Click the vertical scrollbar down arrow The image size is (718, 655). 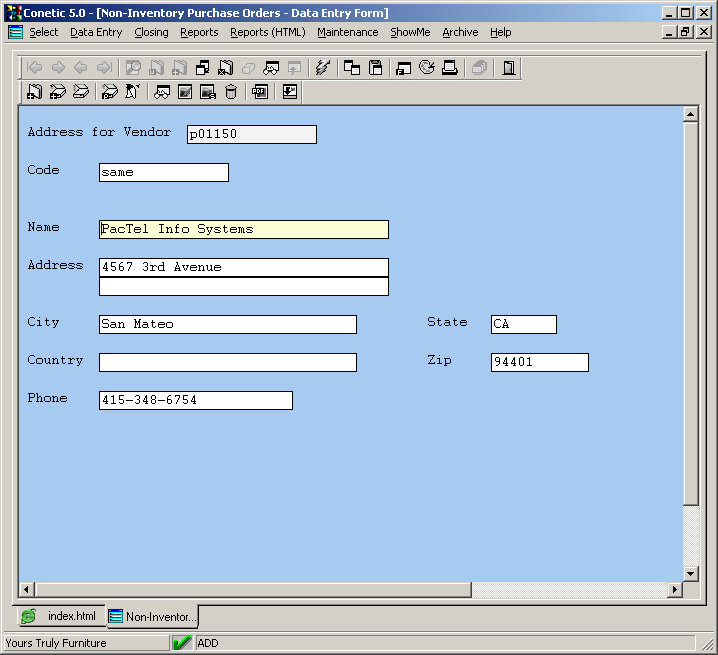point(690,573)
